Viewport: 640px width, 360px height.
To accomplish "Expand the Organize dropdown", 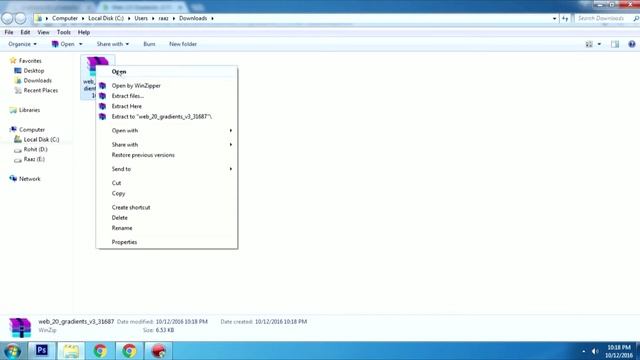I will [x=22, y=44].
